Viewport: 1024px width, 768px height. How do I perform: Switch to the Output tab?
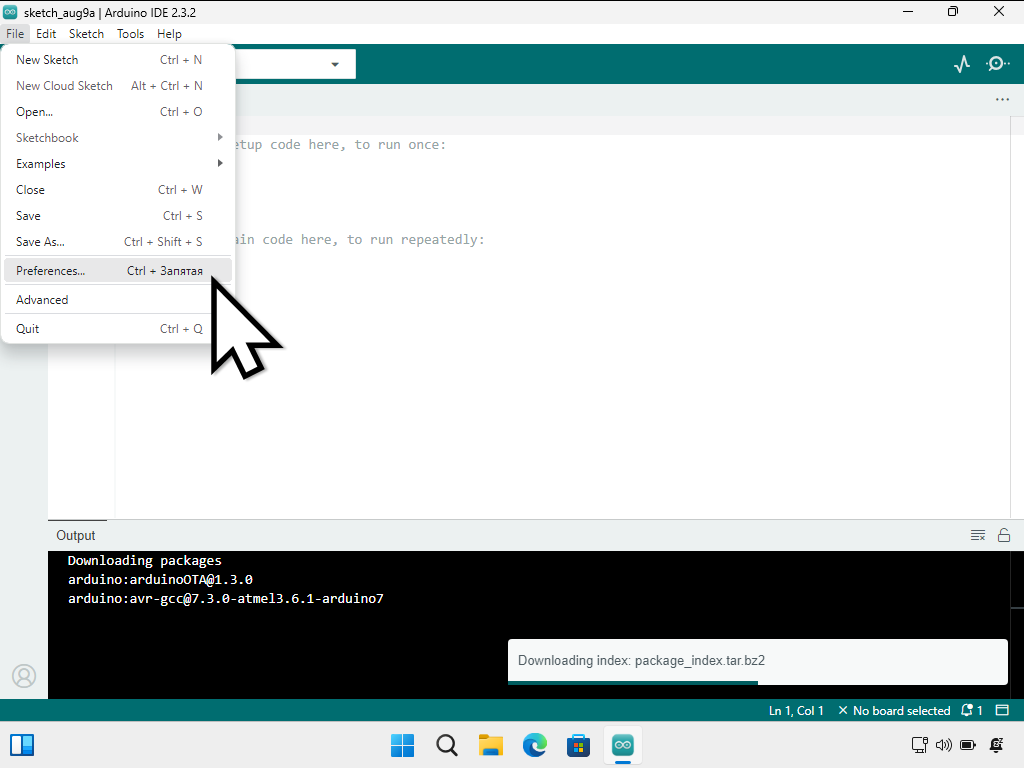[x=76, y=536]
